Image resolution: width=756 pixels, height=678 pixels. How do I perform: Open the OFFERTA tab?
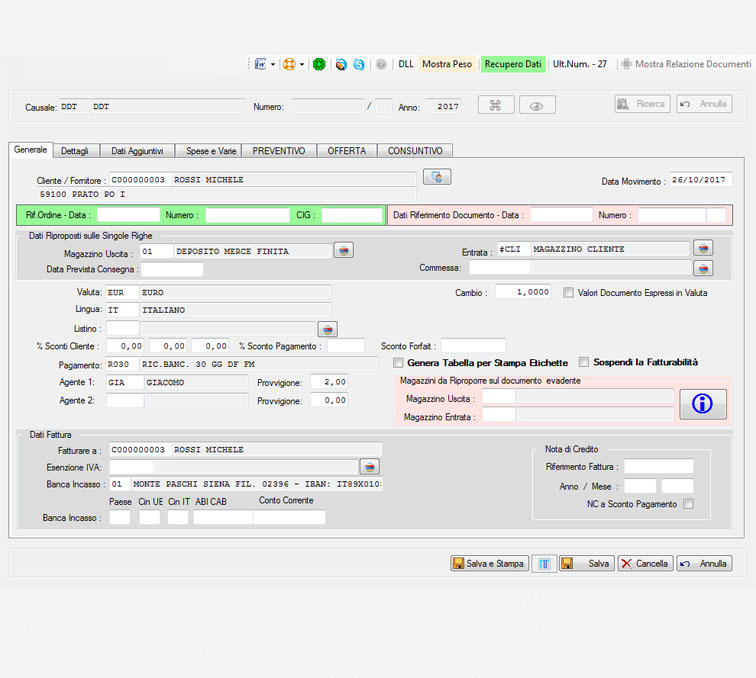(347, 151)
